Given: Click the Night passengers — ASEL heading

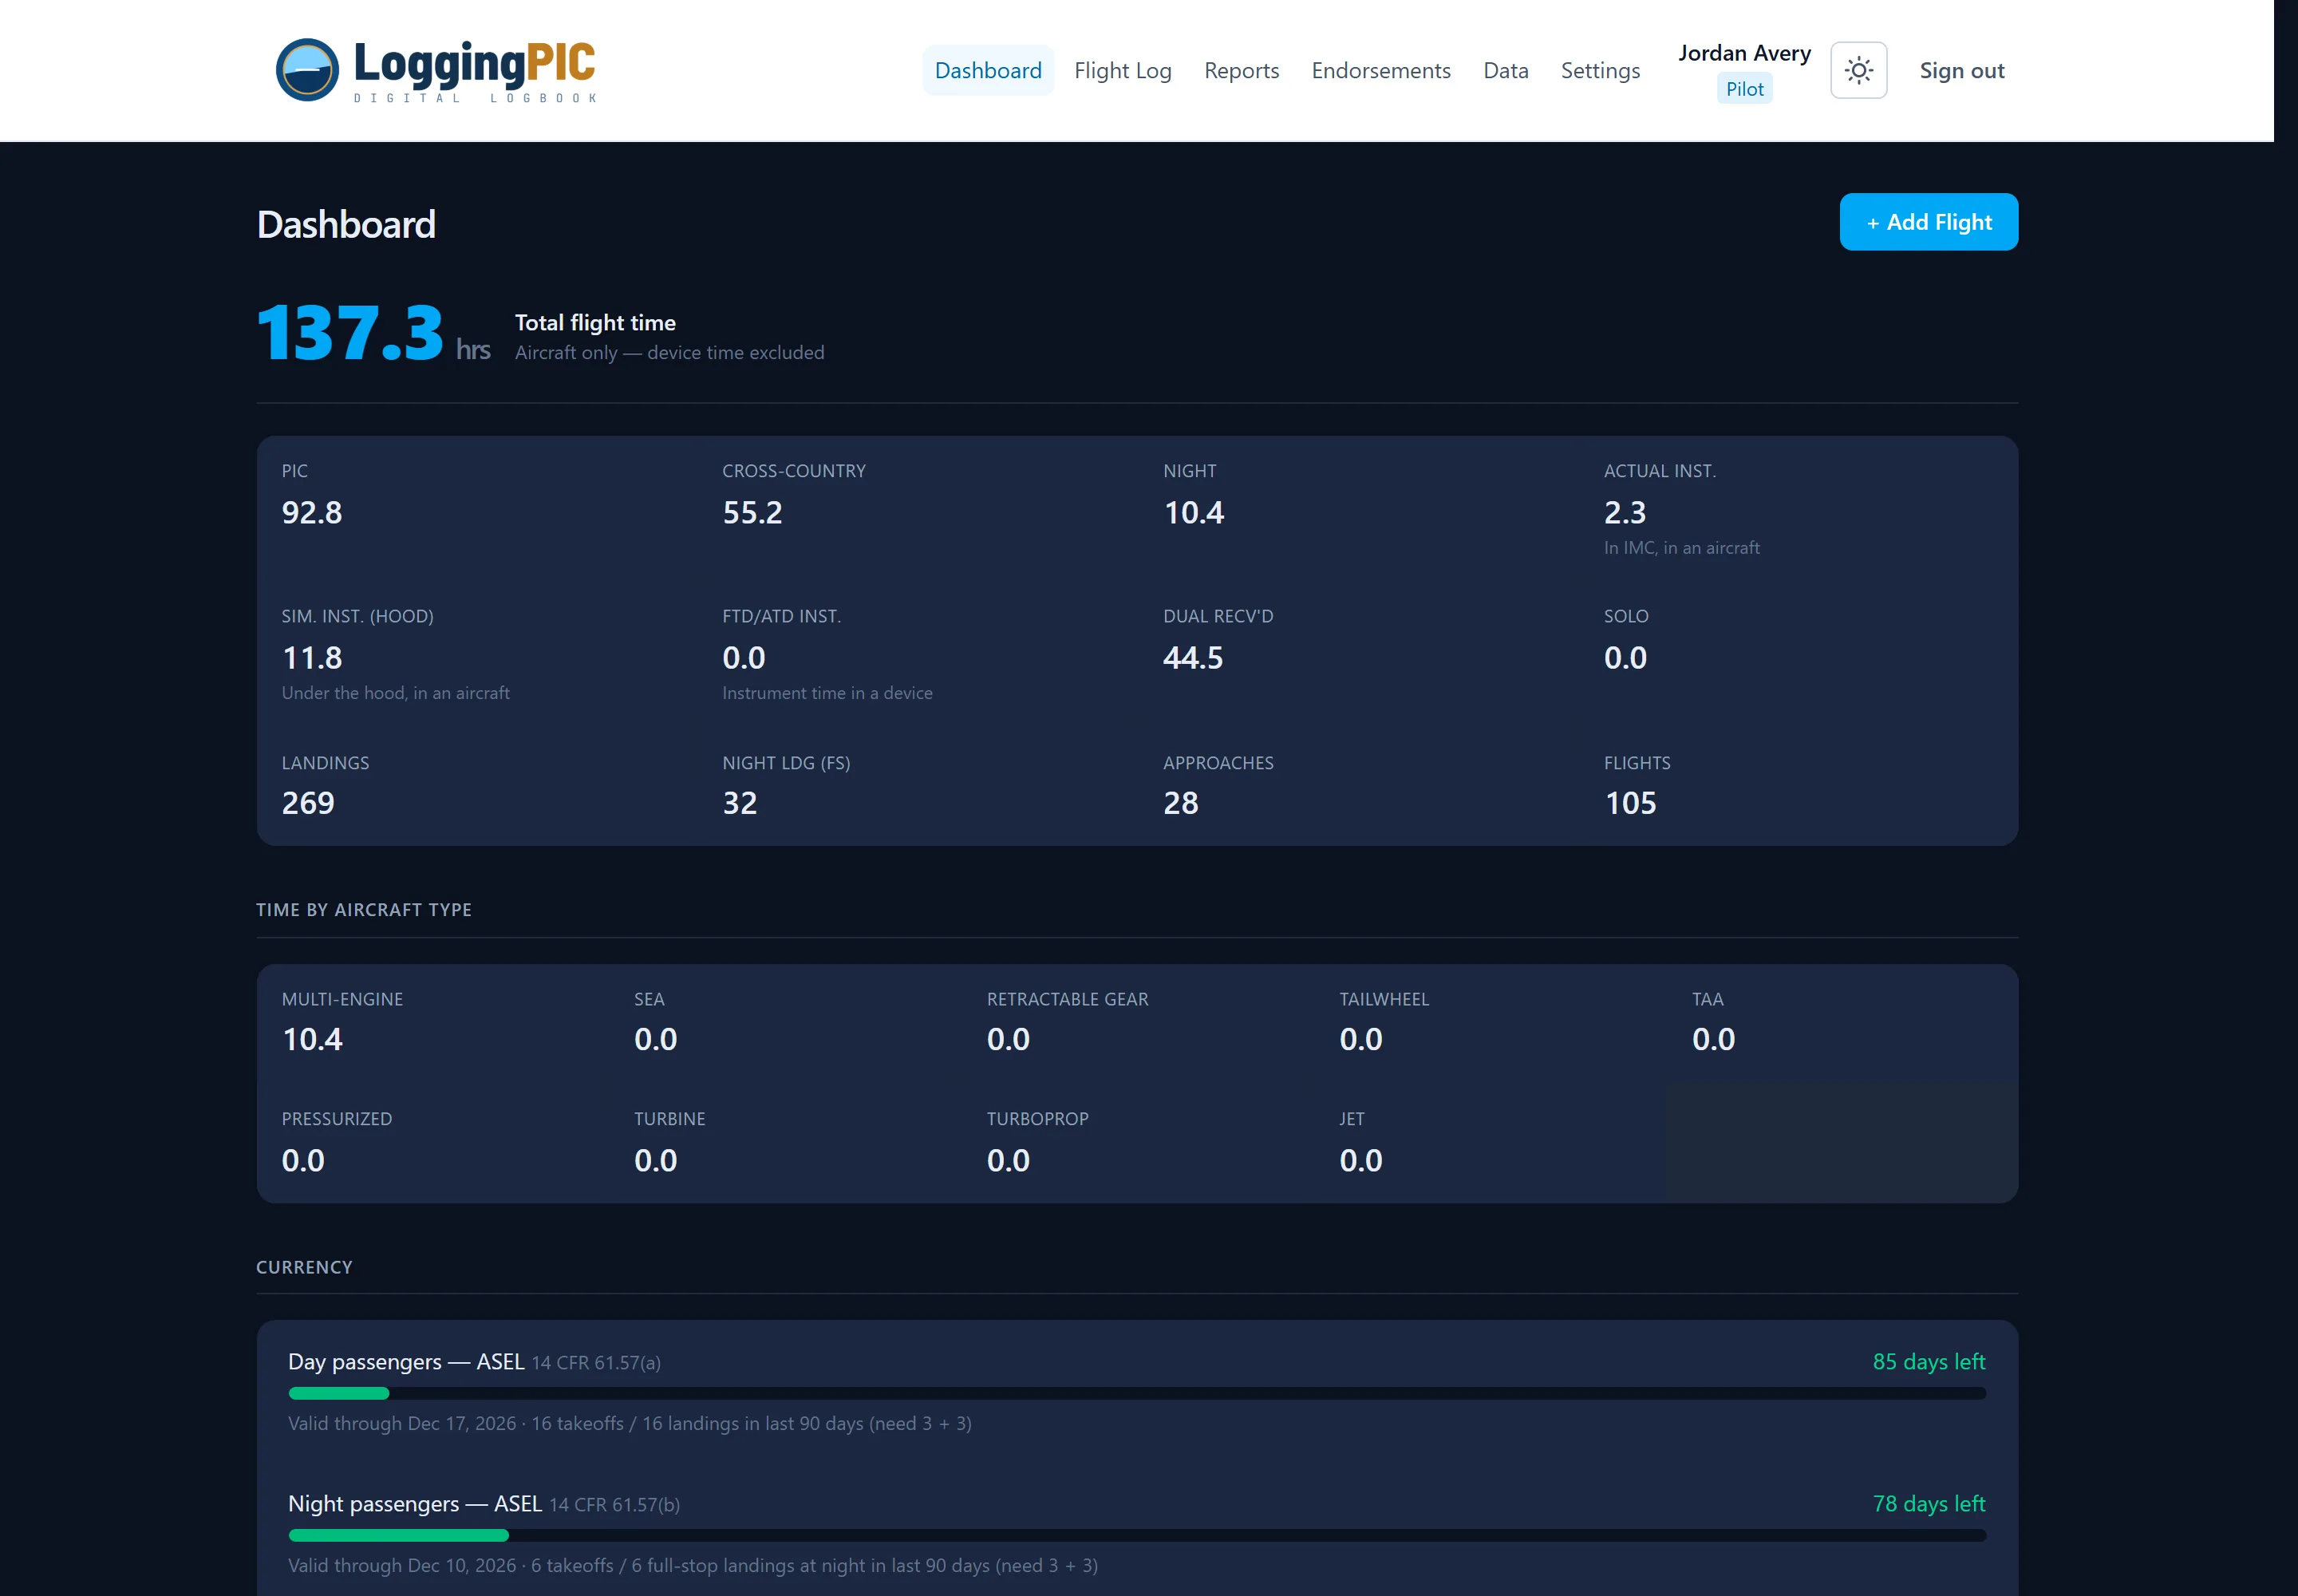Looking at the screenshot, I should coord(415,1504).
